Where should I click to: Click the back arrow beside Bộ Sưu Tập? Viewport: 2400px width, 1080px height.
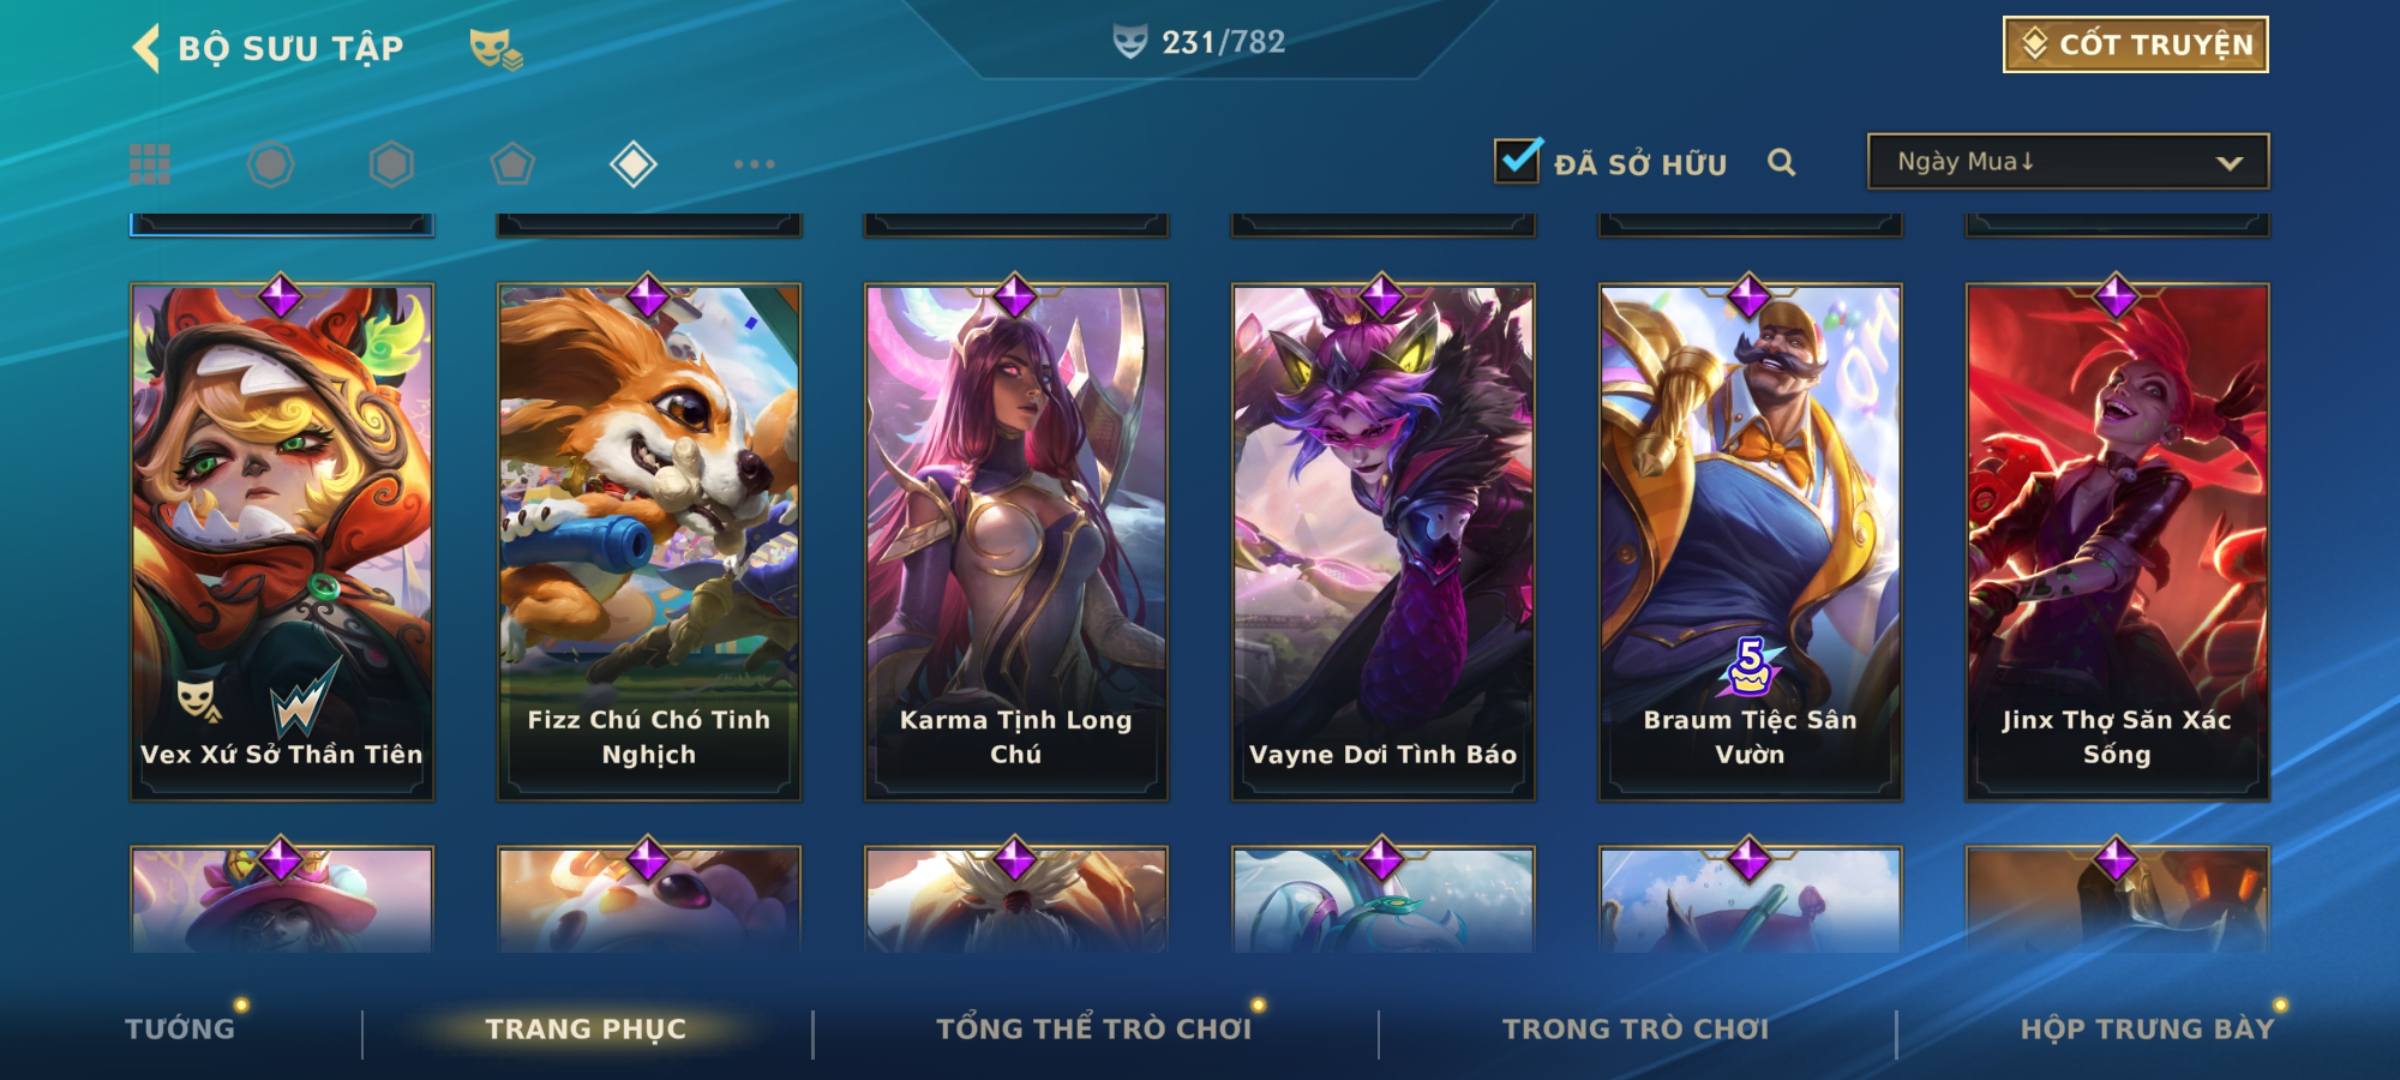coord(146,48)
